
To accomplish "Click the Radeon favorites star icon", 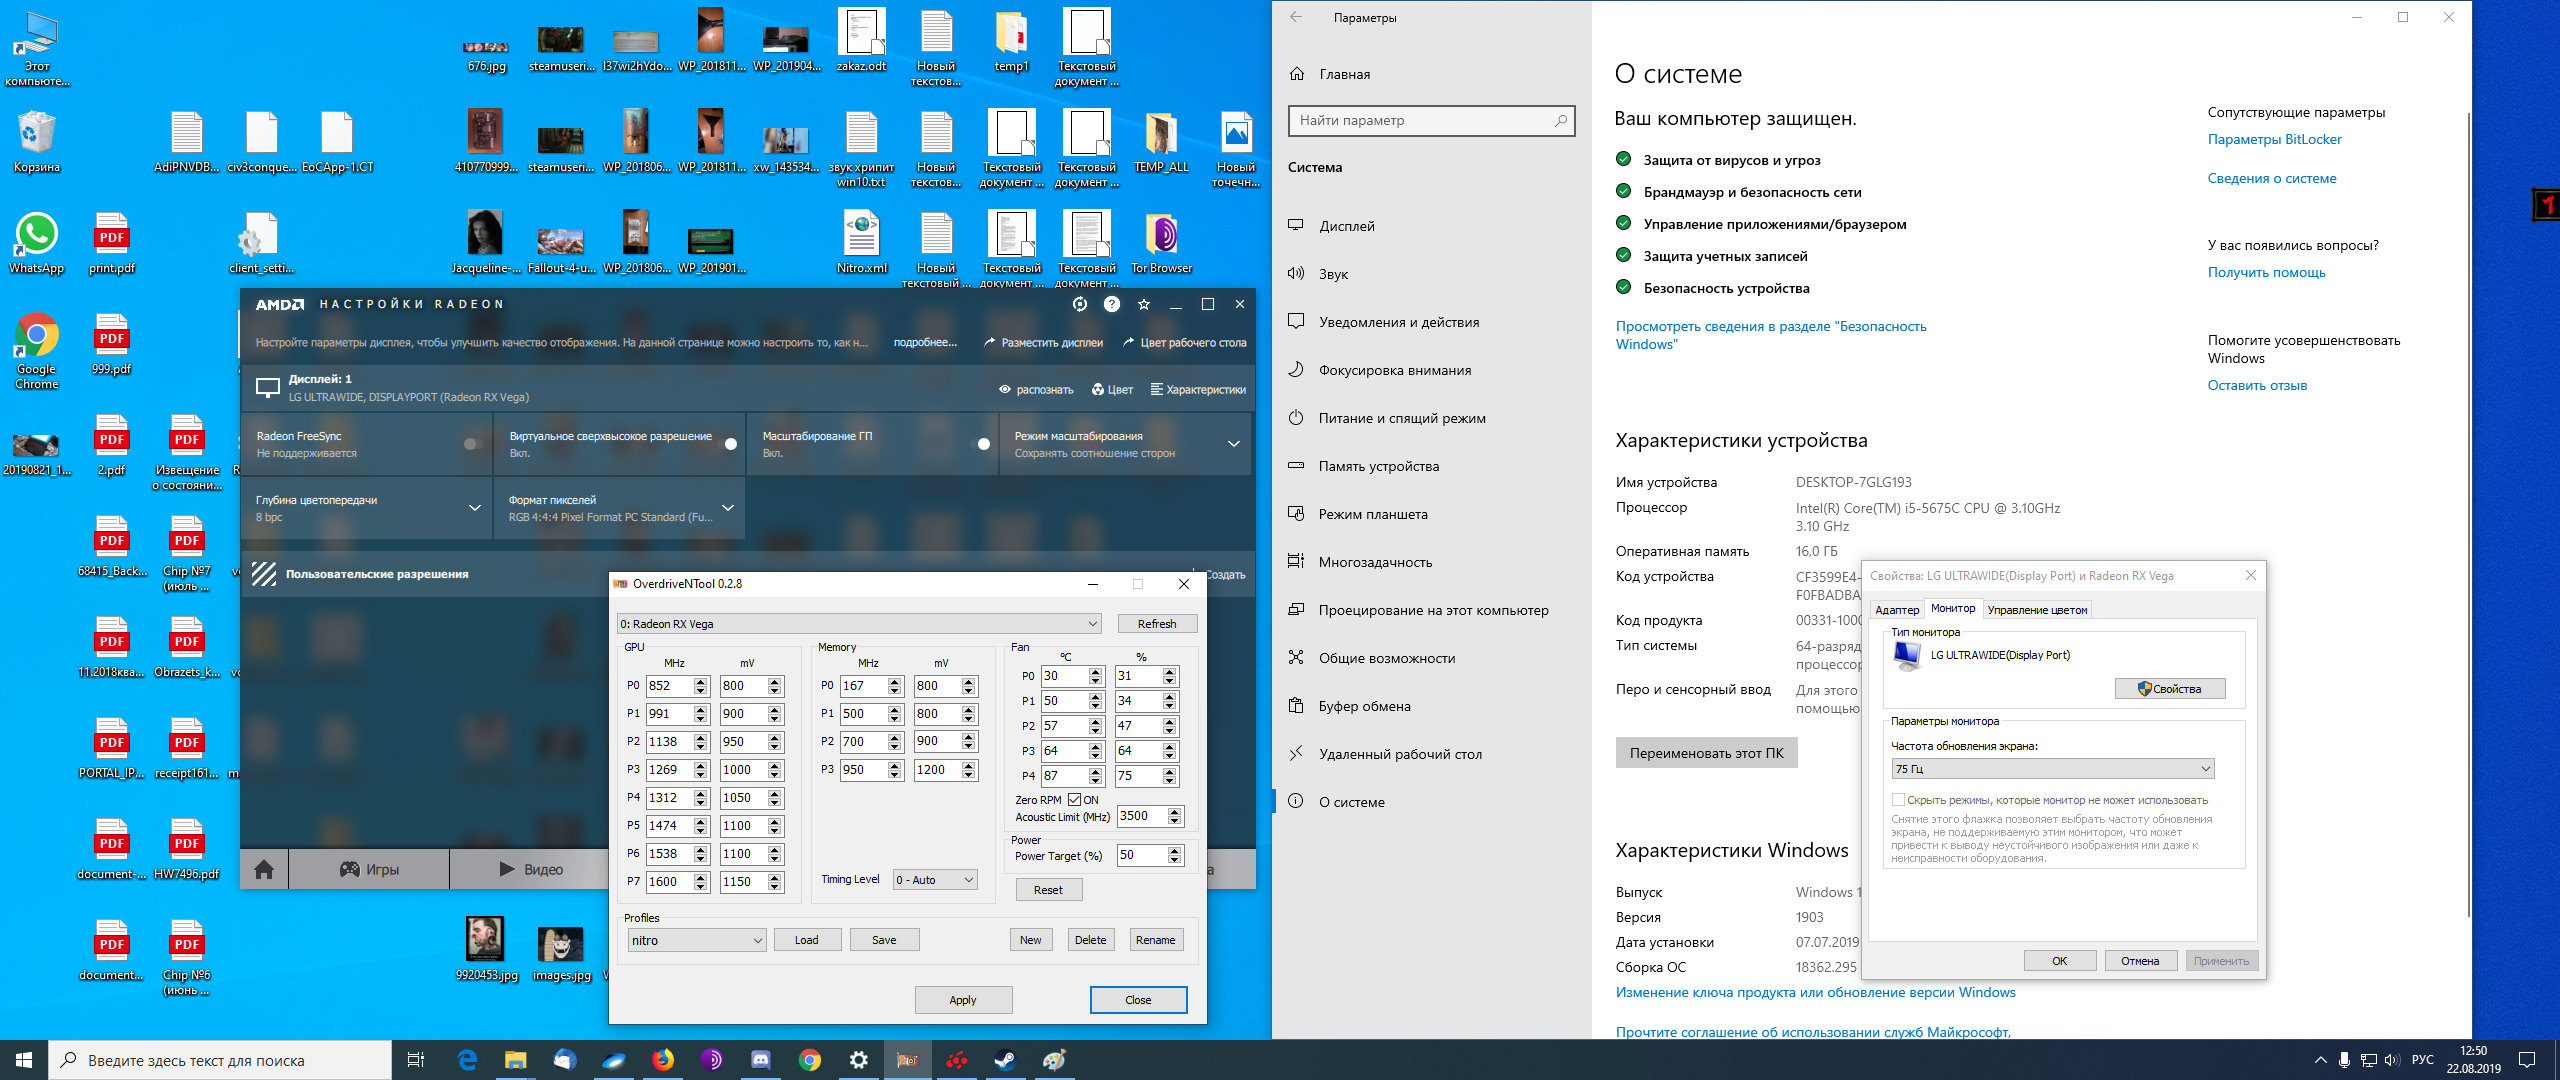I will (1144, 304).
